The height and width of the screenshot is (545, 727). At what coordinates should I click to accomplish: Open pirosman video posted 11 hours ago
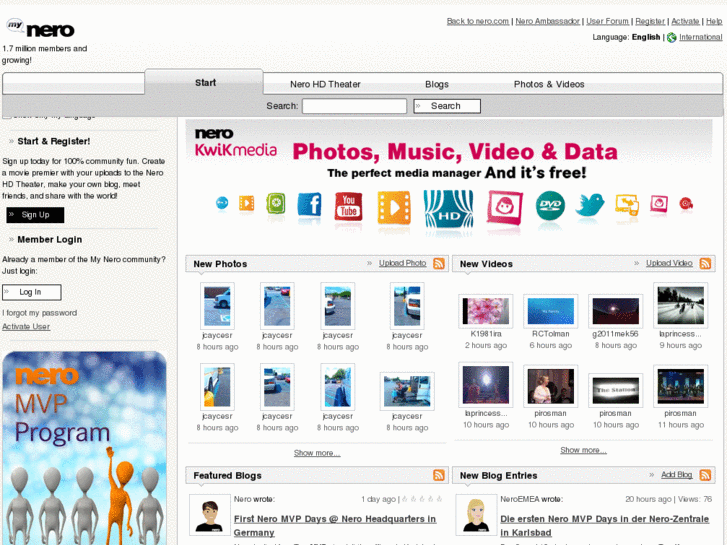click(680, 386)
